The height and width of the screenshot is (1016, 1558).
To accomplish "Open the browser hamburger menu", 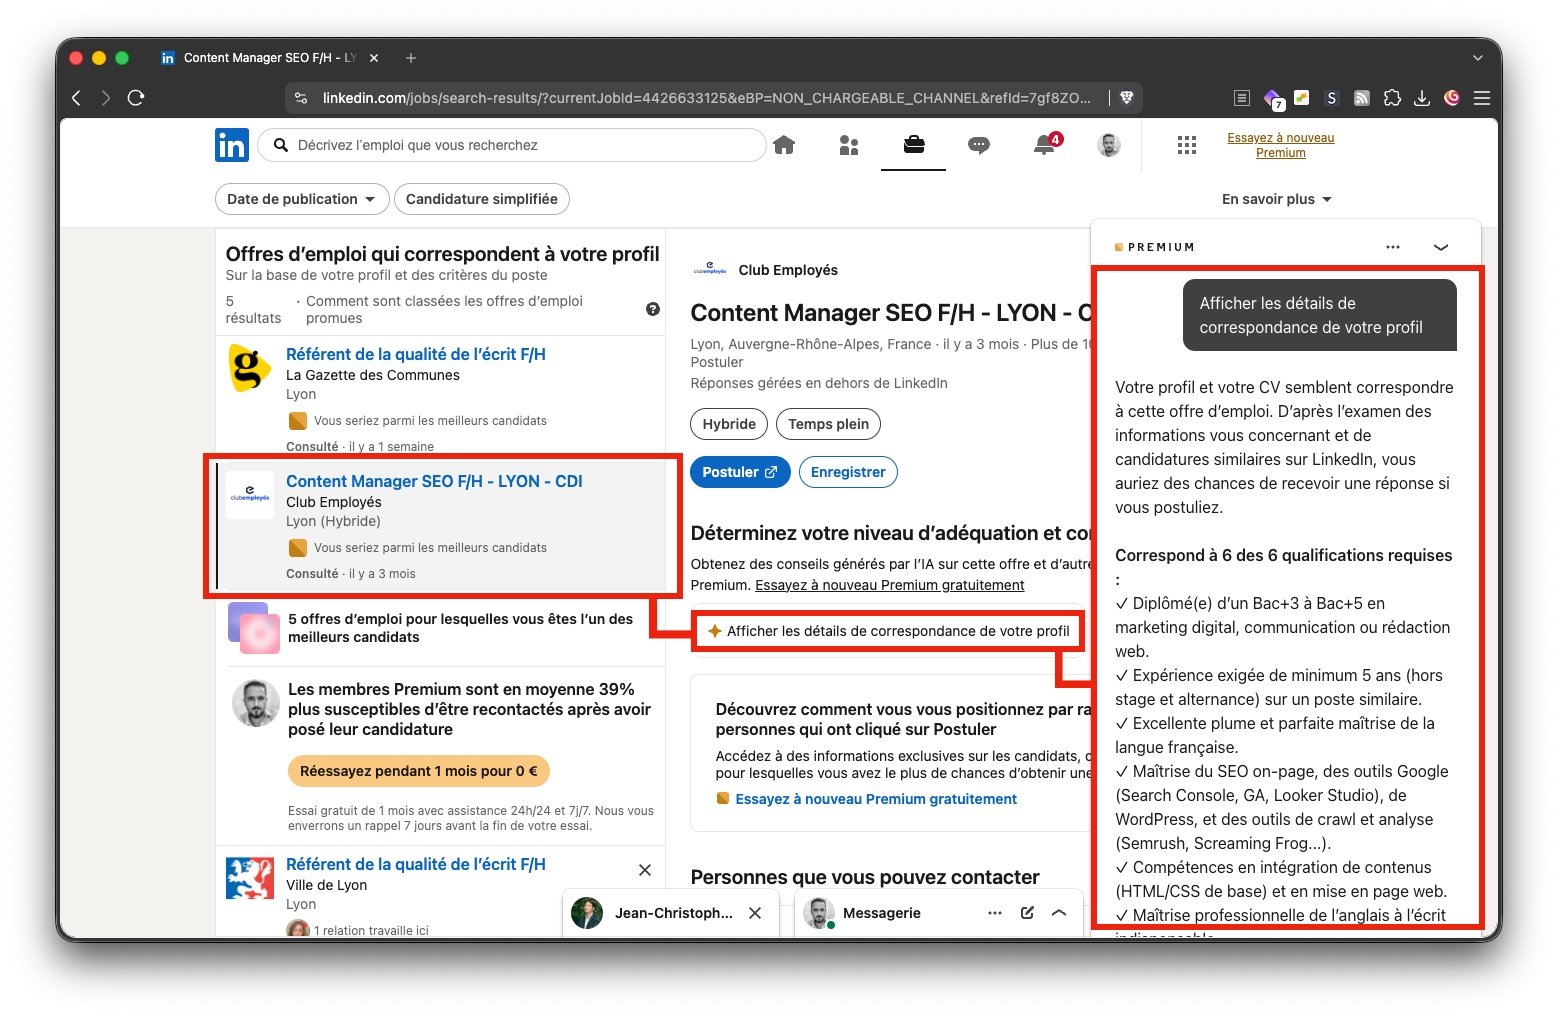I will coord(1482,98).
